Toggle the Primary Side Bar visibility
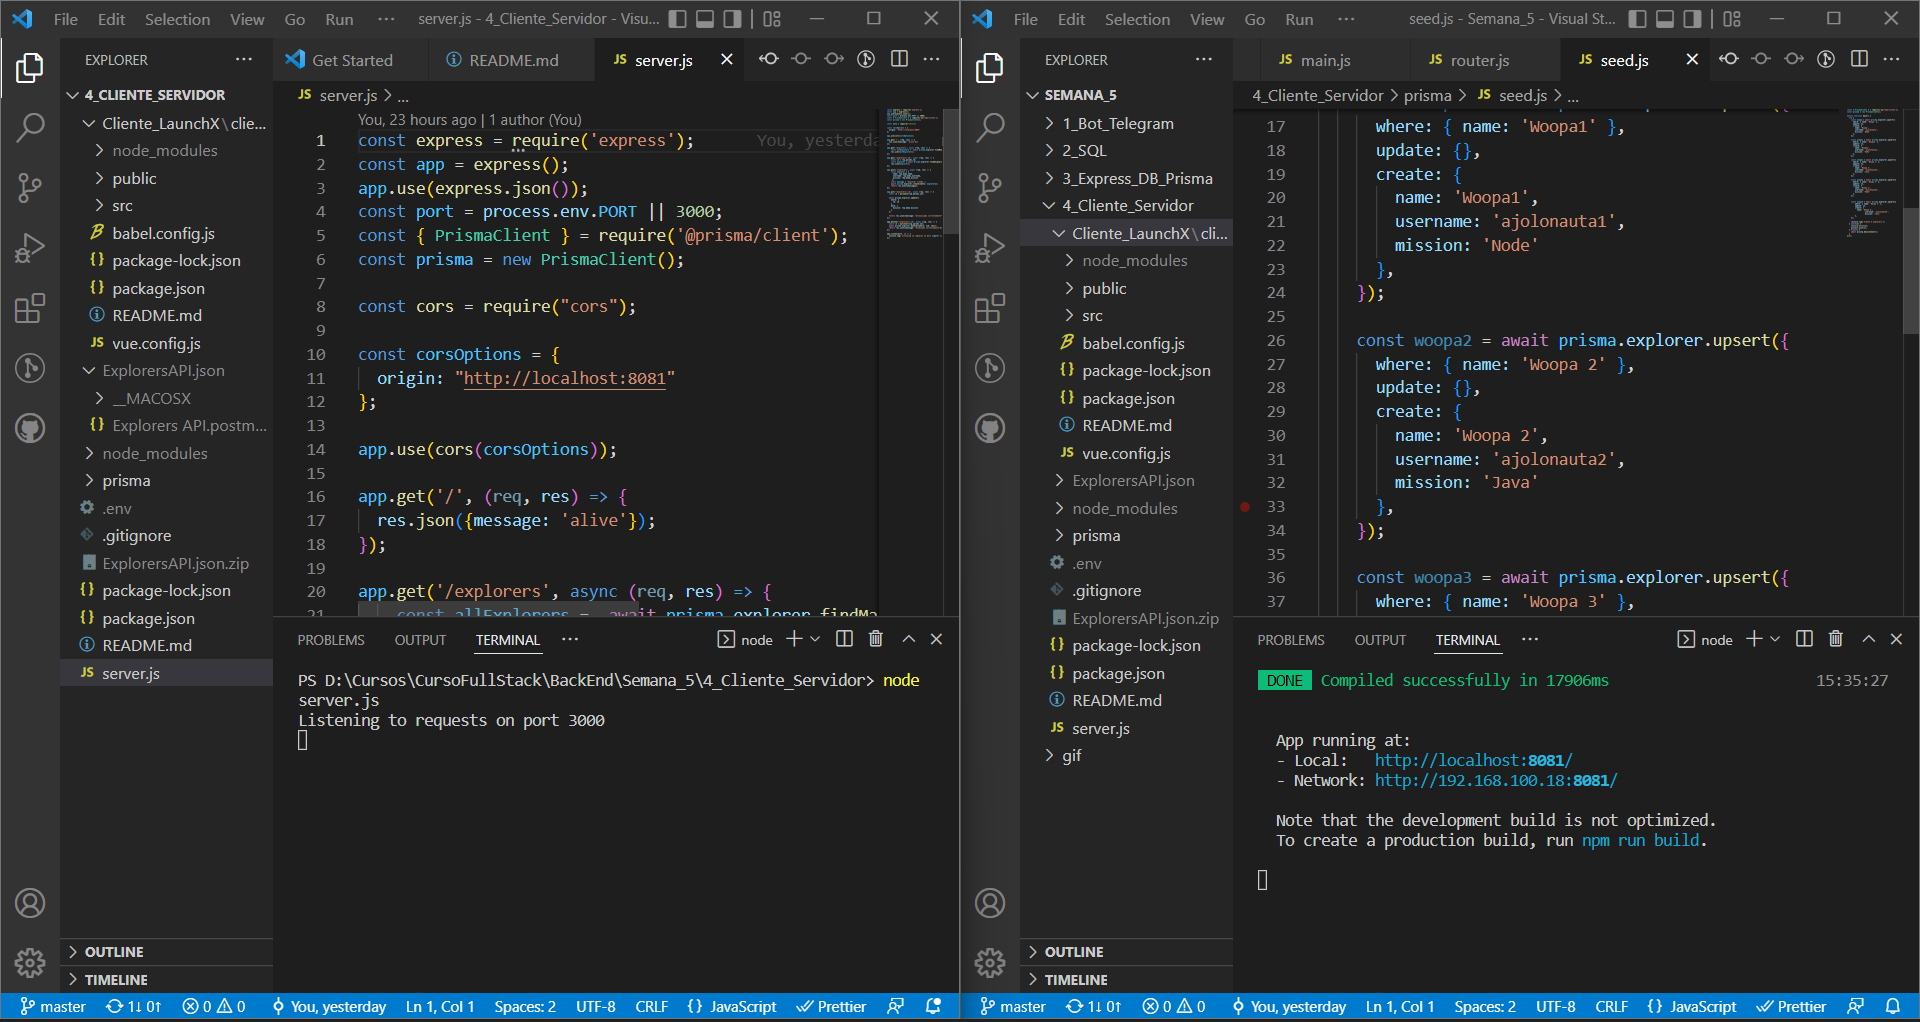Viewport: 1920px width, 1022px height. 678,18
